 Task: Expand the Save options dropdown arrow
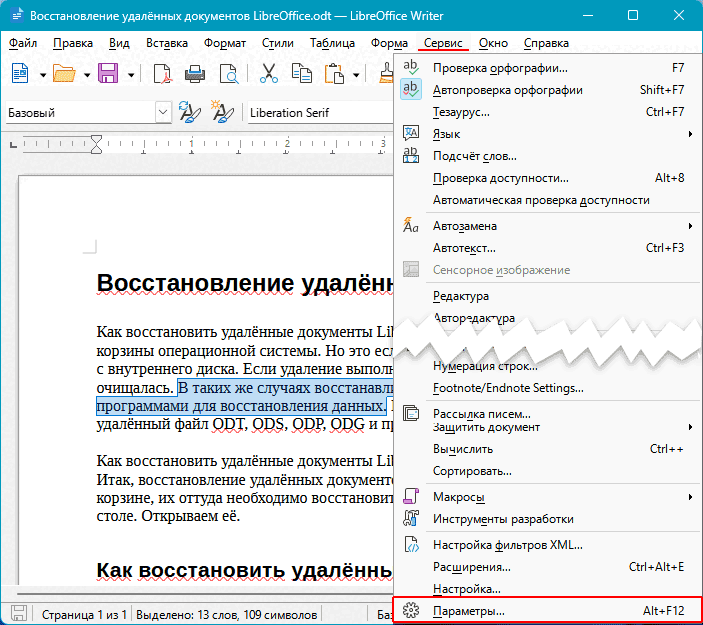(131, 75)
